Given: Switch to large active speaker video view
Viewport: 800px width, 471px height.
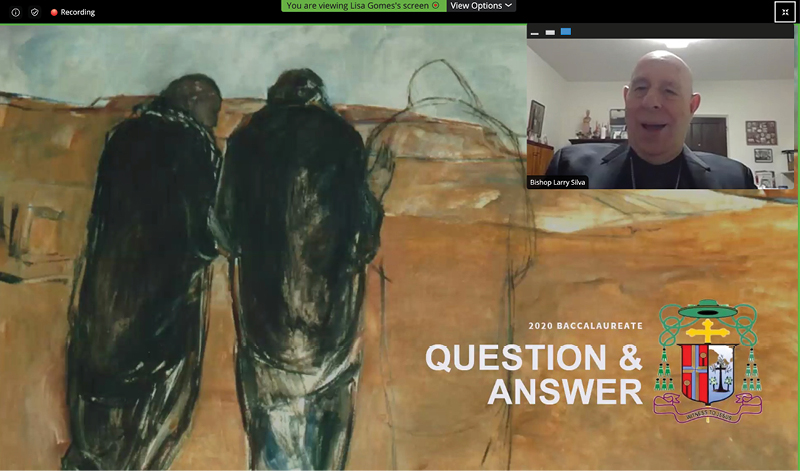Looking at the screenshot, I should pos(566,32).
